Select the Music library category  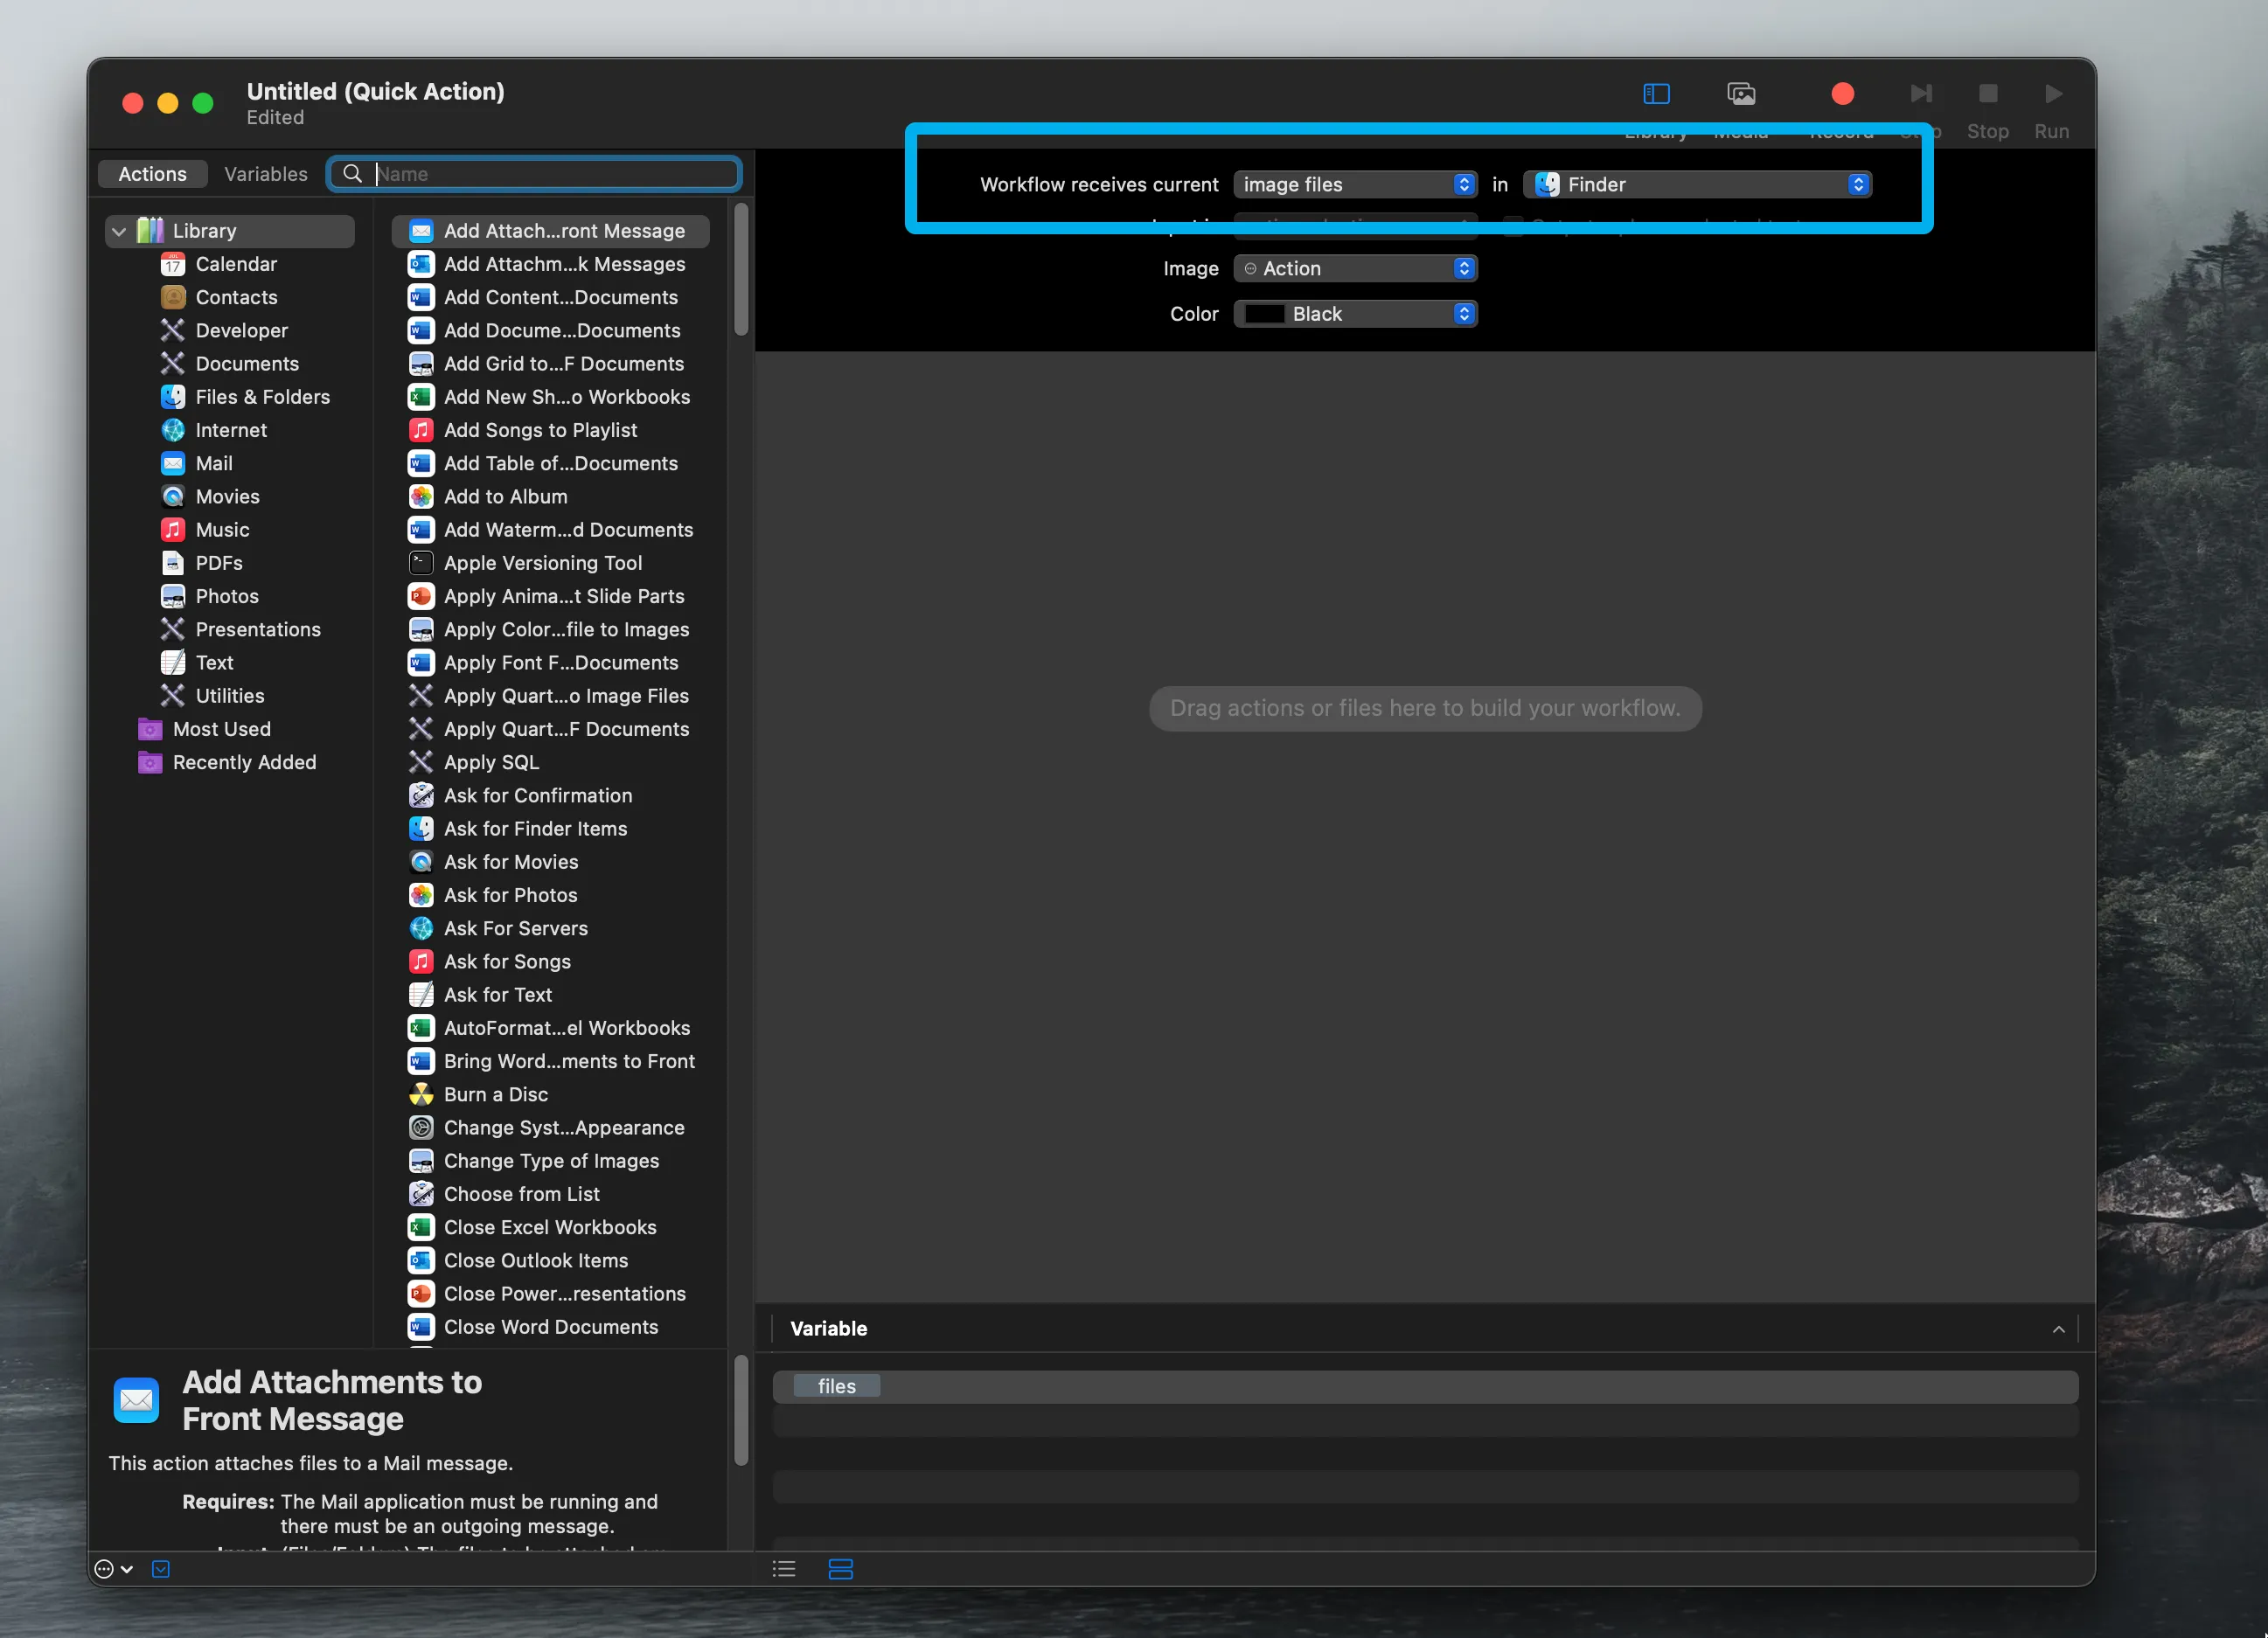pos(220,529)
